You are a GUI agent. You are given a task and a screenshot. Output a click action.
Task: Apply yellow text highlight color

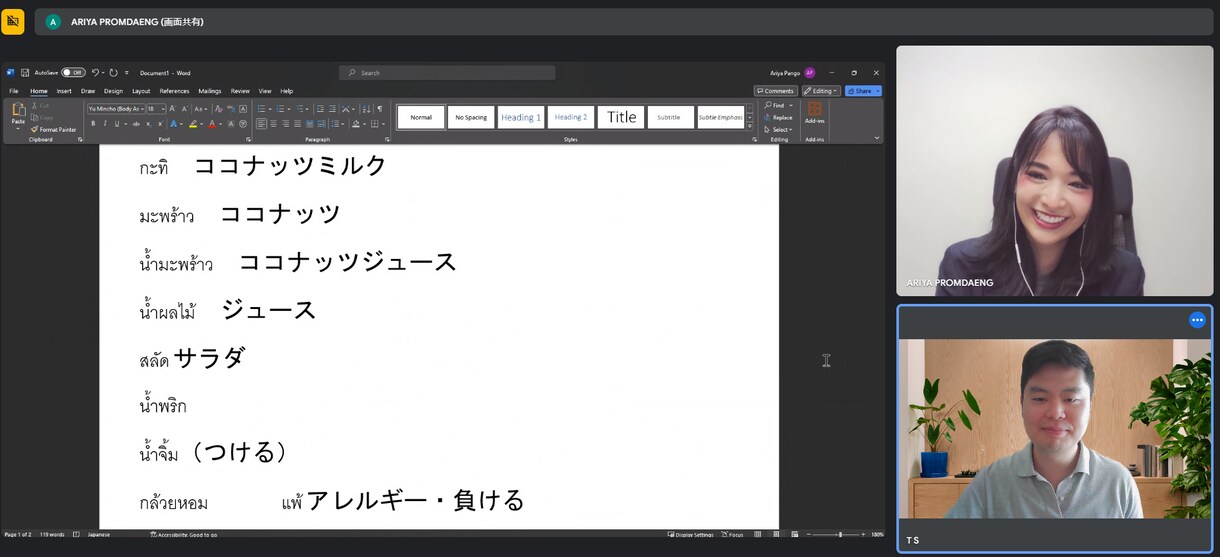pos(195,124)
